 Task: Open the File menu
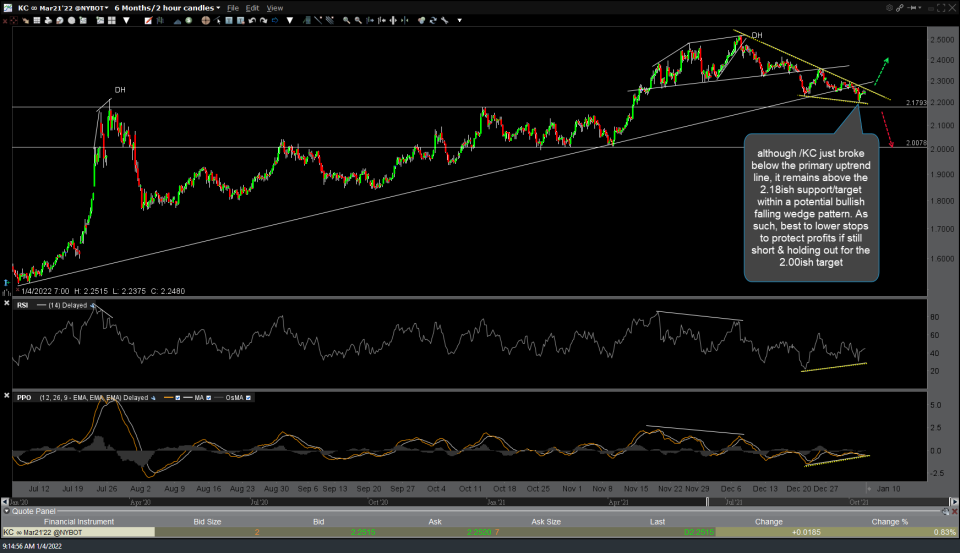coord(232,7)
